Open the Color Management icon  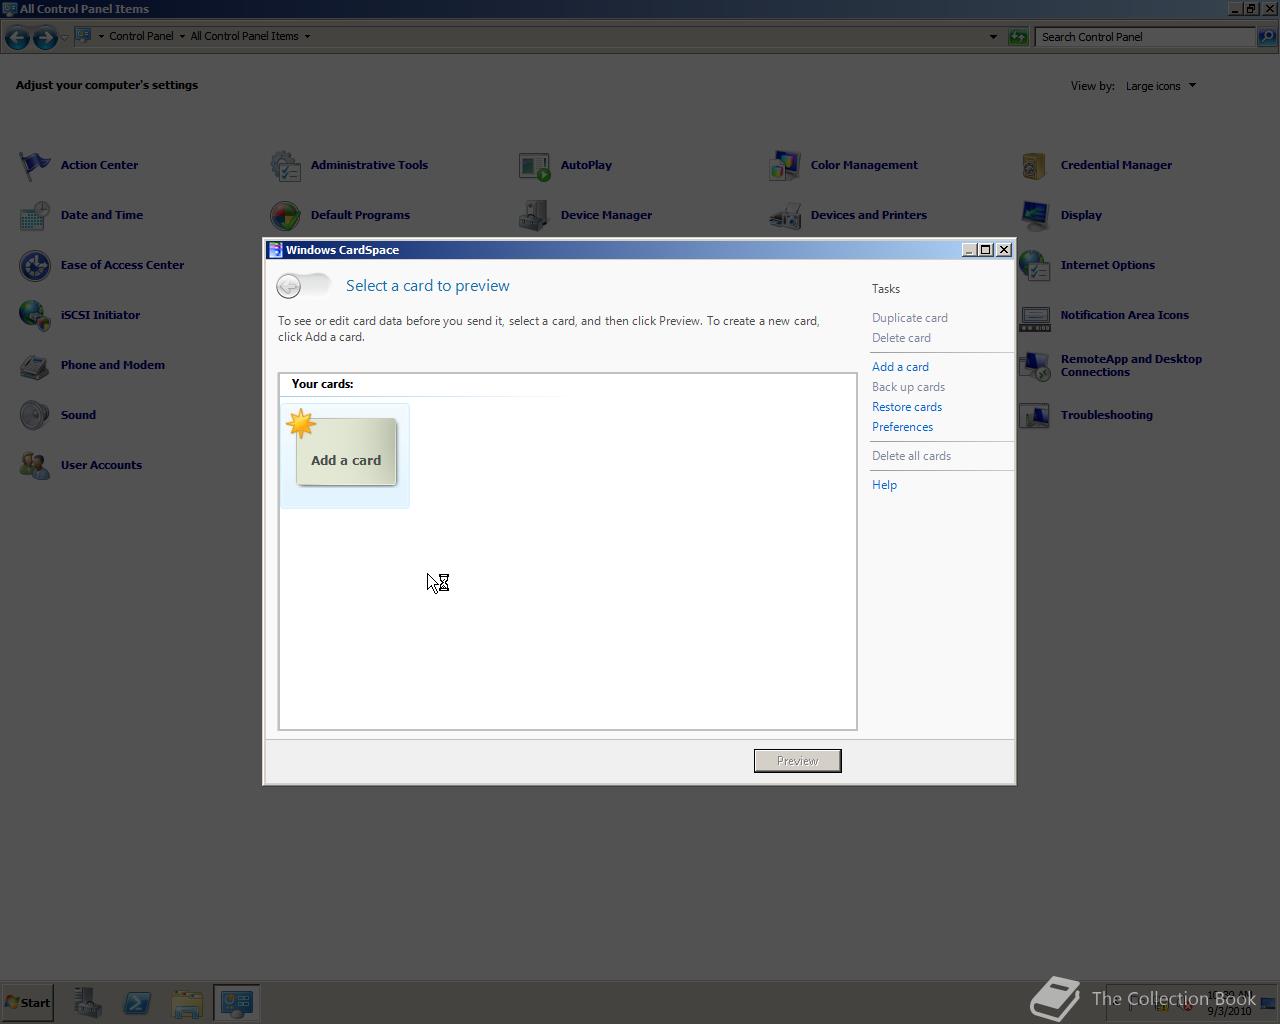coord(785,165)
